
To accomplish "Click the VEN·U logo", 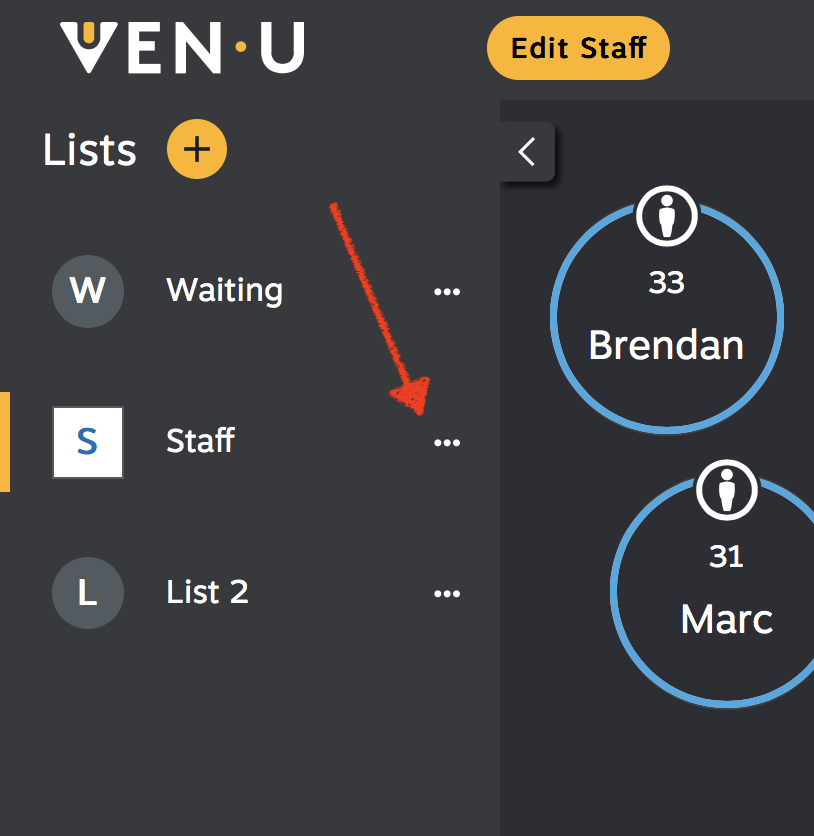I will pyautogui.click(x=182, y=47).
